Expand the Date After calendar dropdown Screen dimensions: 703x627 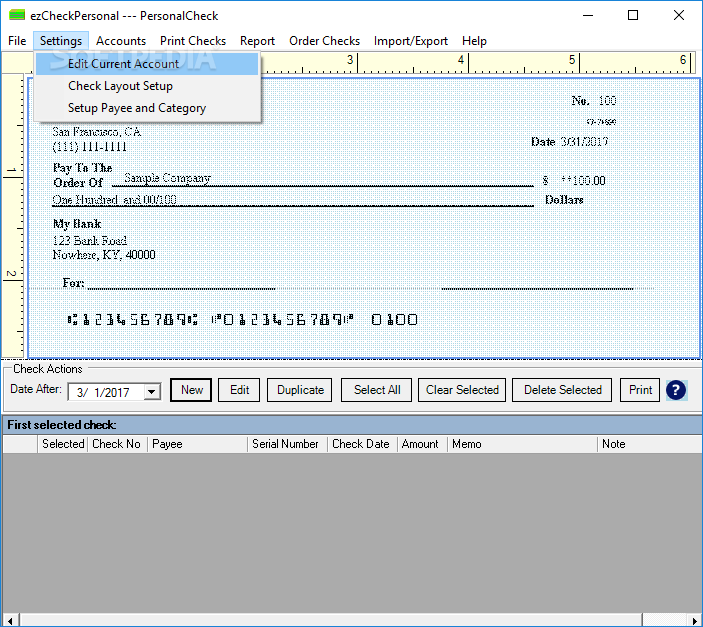coord(152,392)
